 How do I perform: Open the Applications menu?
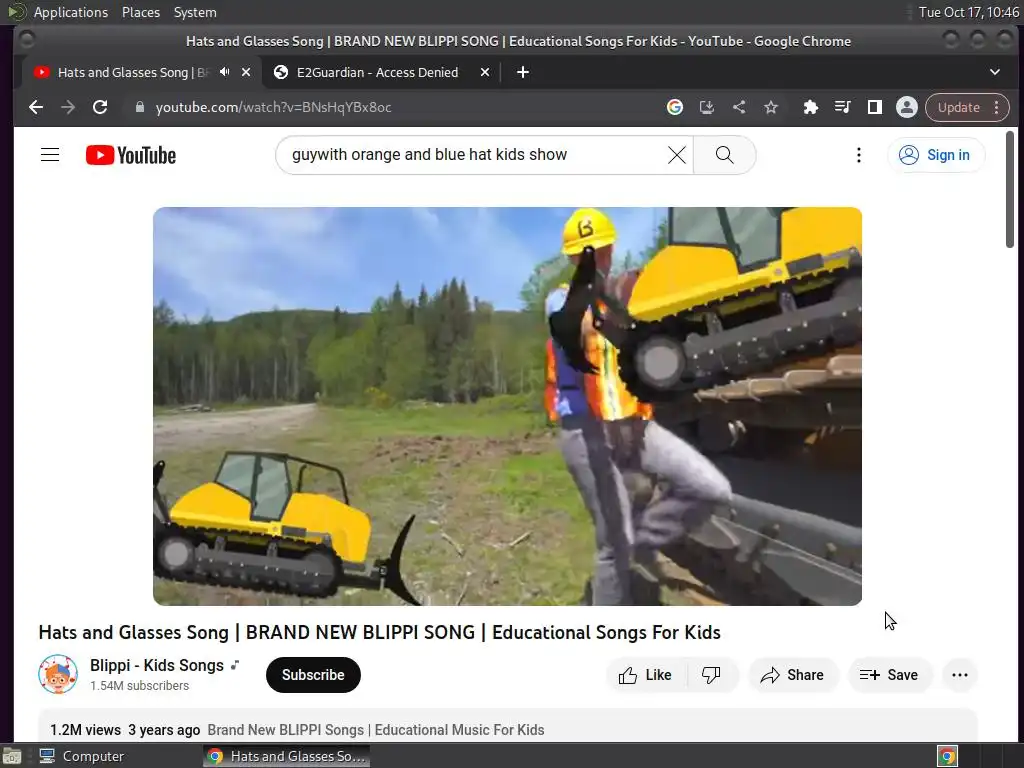pyautogui.click(x=71, y=12)
